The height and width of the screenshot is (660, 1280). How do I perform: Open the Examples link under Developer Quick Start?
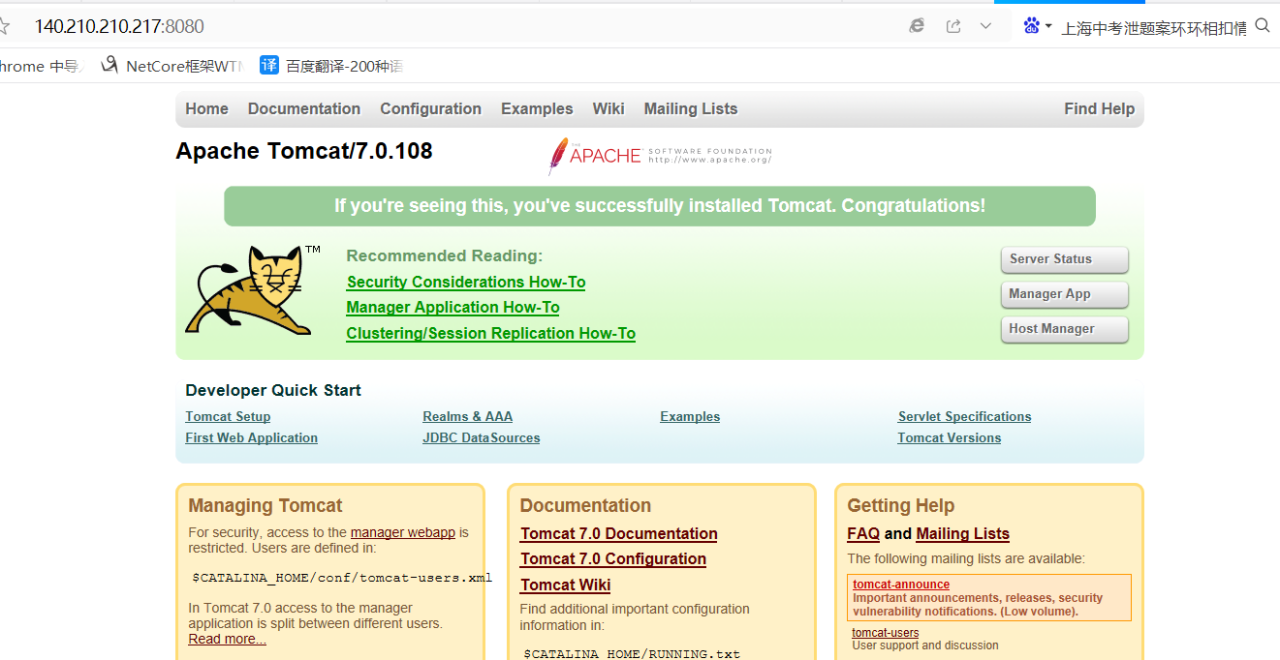[690, 417]
